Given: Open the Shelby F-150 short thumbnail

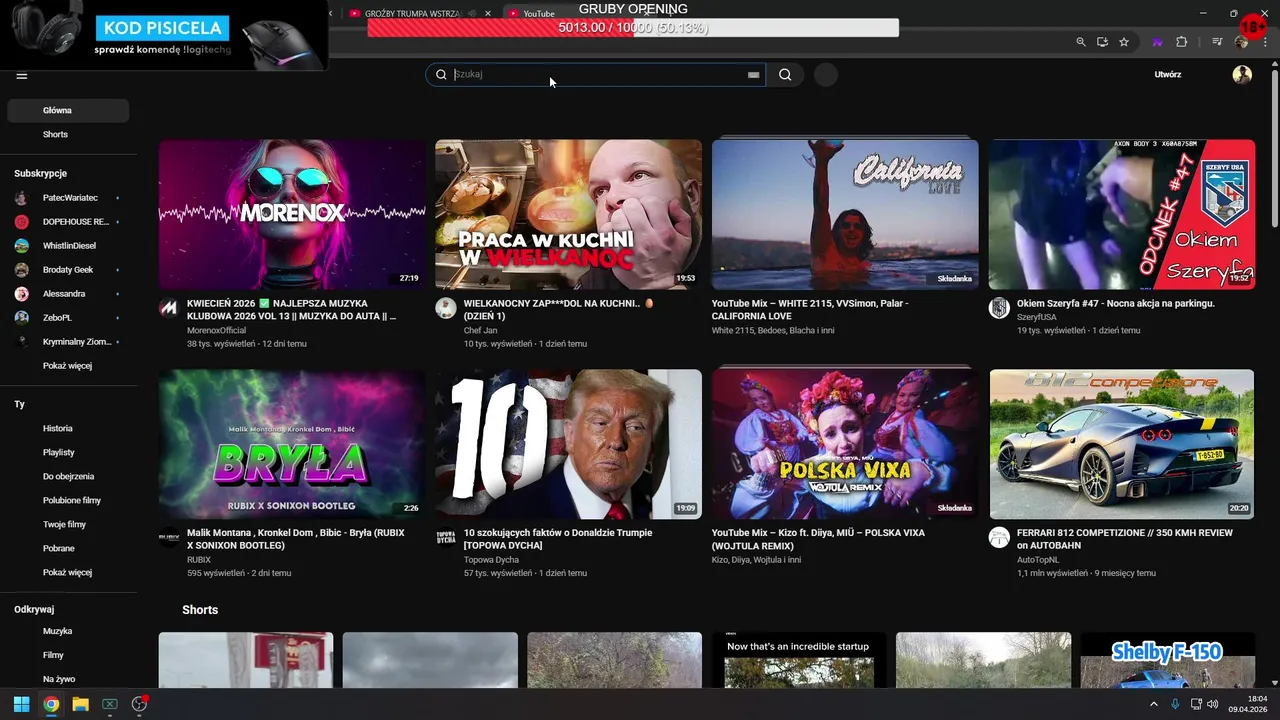Looking at the screenshot, I should pyautogui.click(x=1167, y=660).
